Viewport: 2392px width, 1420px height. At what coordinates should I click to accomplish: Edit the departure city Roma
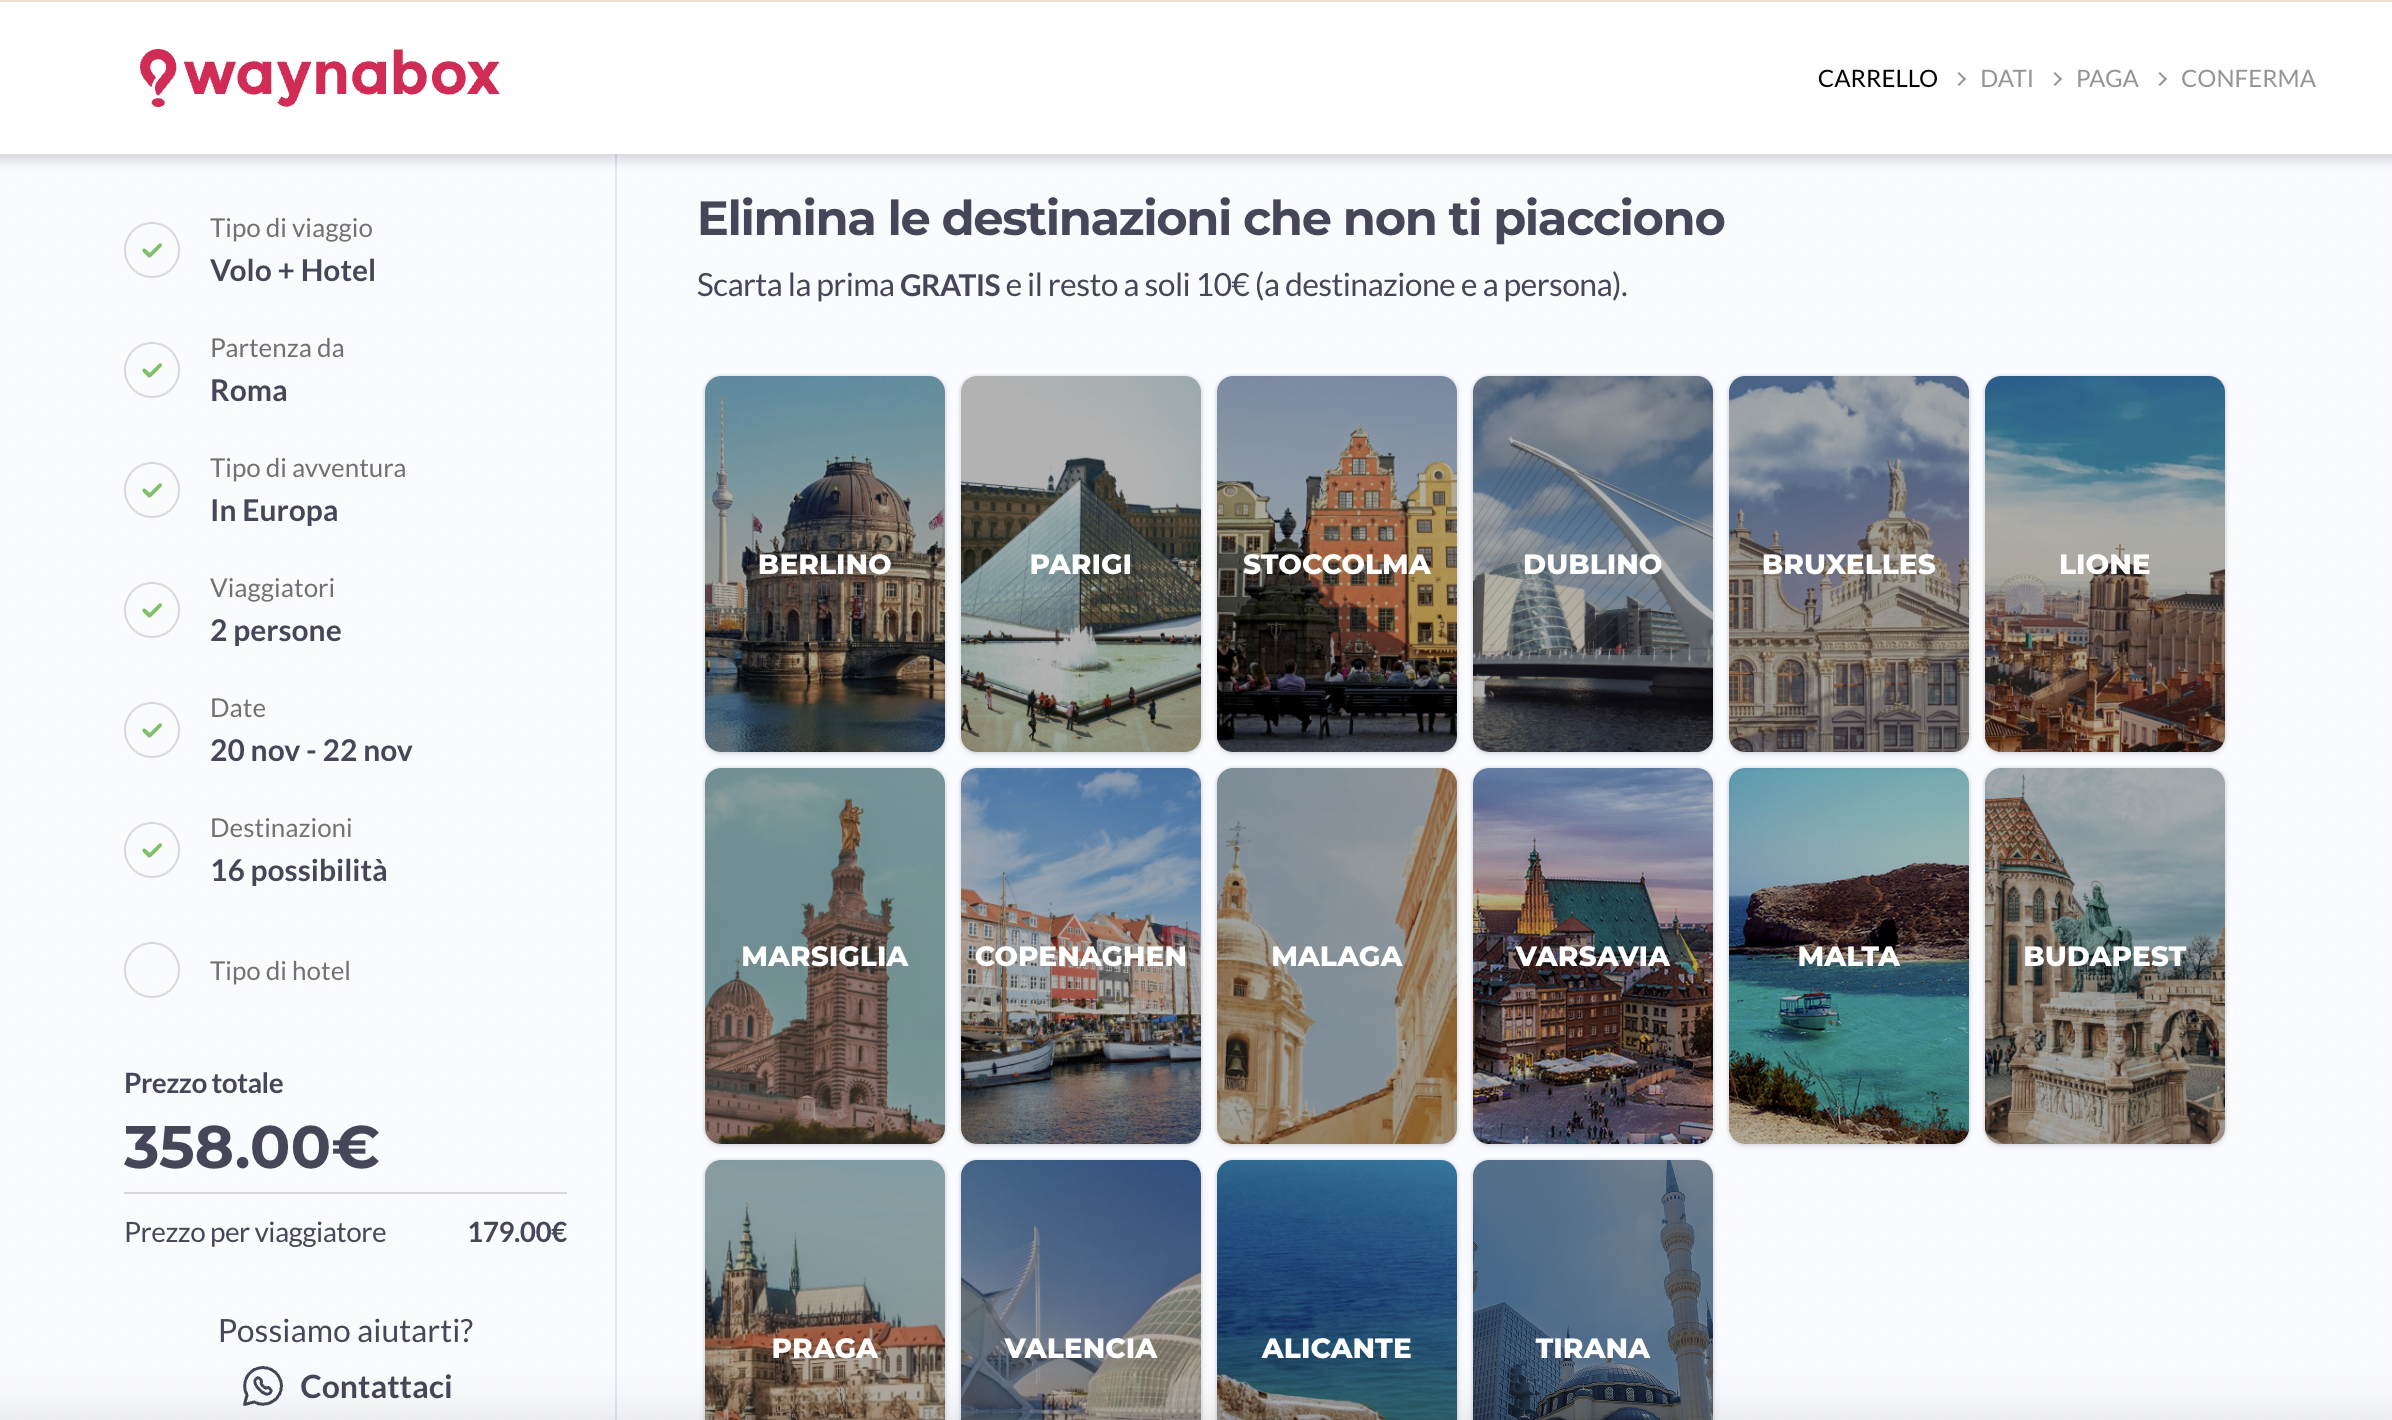(249, 390)
